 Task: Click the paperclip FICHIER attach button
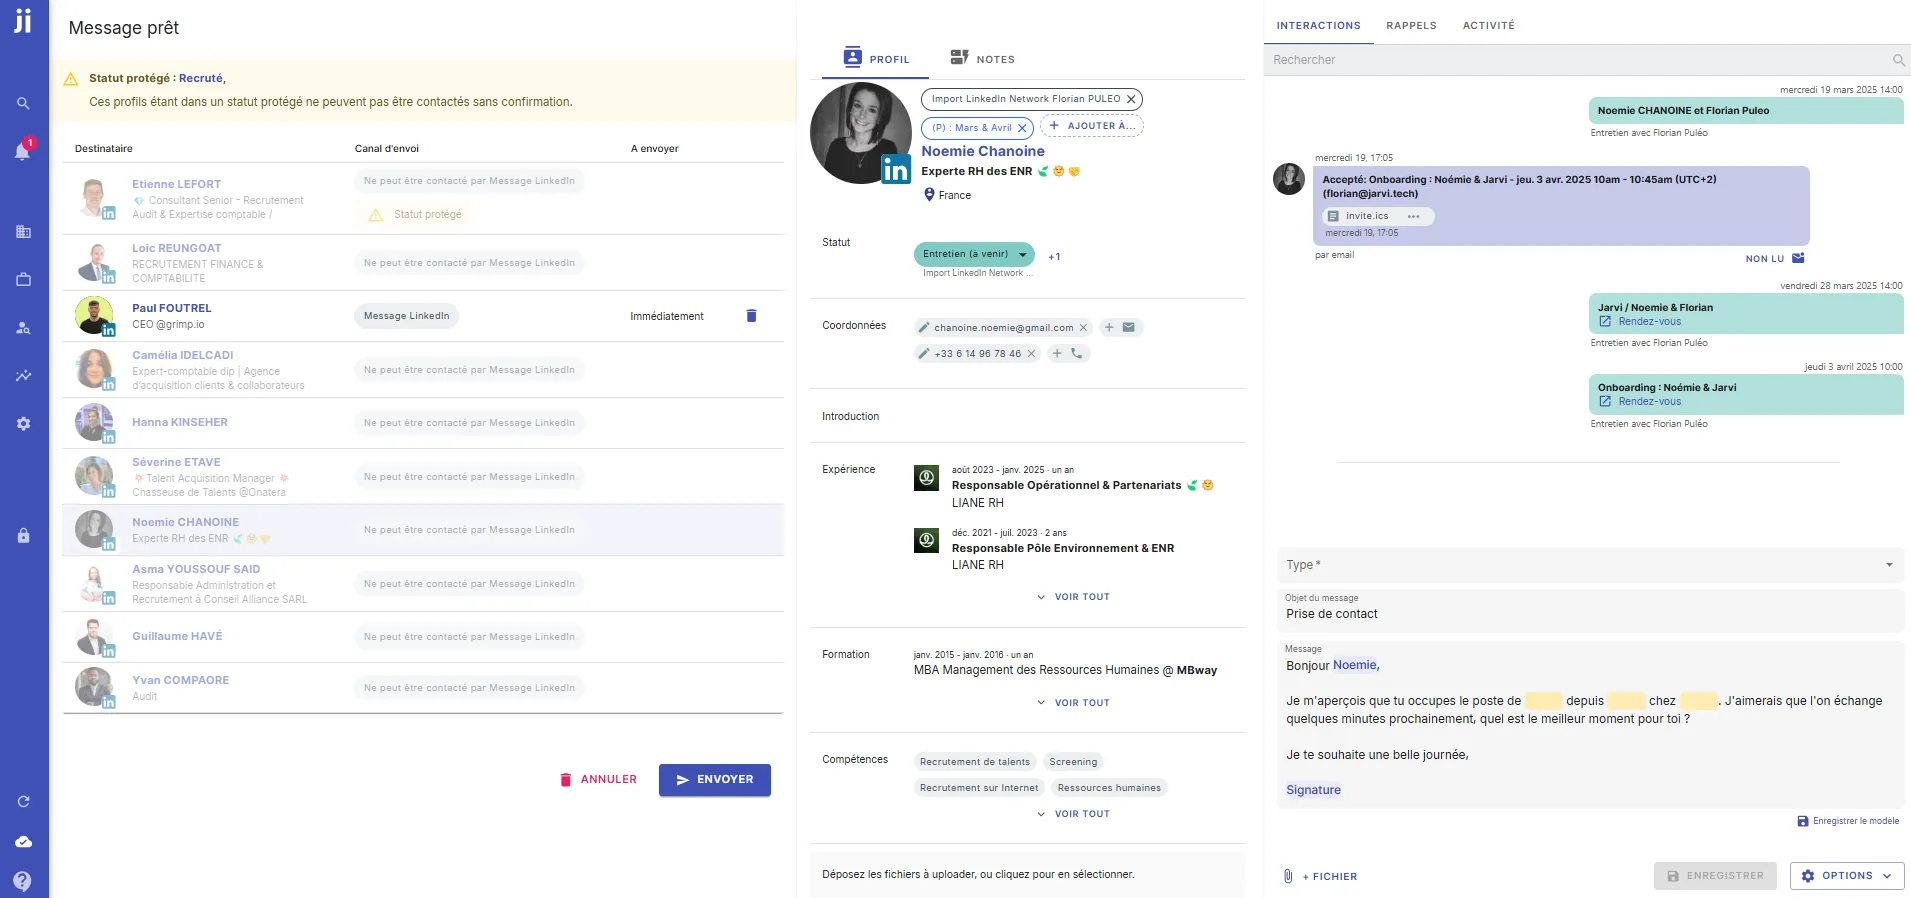click(1321, 876)
